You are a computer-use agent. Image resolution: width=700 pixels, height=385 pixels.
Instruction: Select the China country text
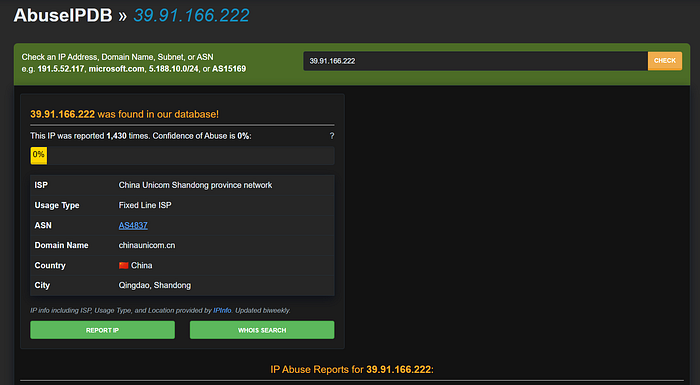[x=142, y=265]
